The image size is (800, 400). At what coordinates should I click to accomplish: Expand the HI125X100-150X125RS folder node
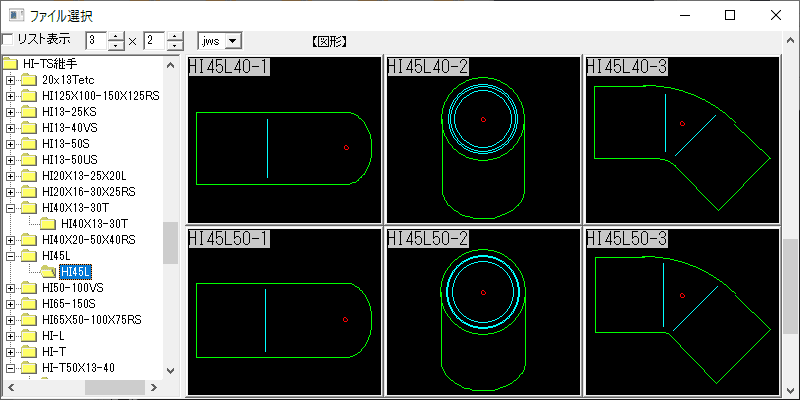(11, 96)
